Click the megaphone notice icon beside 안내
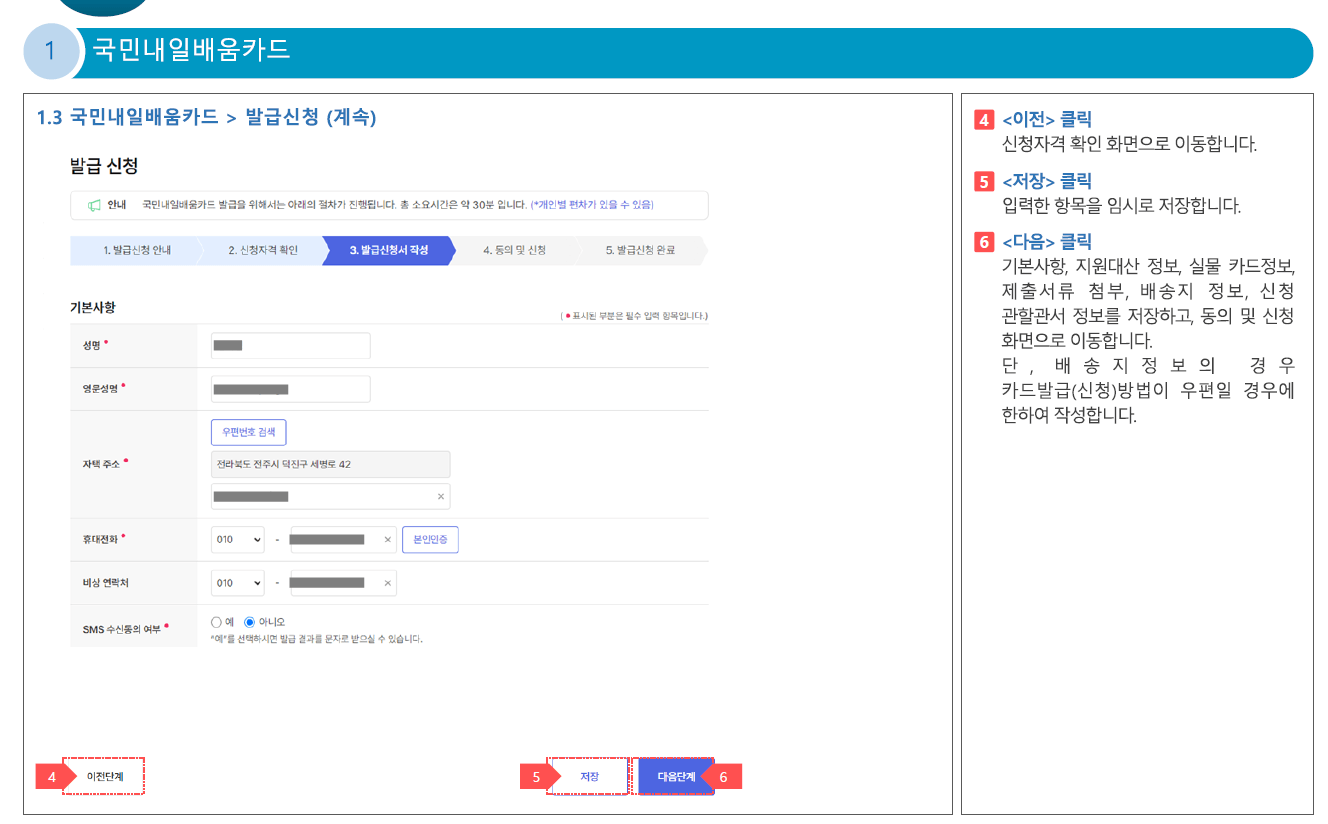Screen dimensions: 1328x824 (94, 205)
